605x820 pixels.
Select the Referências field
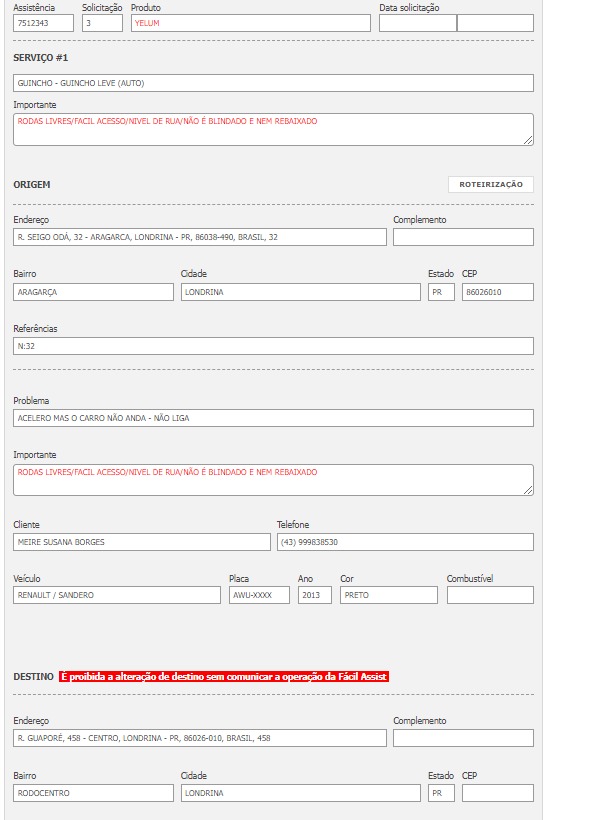pyautogui.click(x=273, y=346)
